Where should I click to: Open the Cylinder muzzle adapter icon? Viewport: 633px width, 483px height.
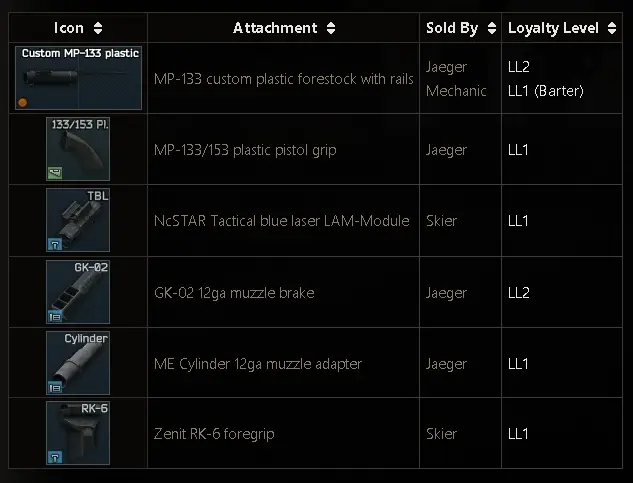click(78, 363)
